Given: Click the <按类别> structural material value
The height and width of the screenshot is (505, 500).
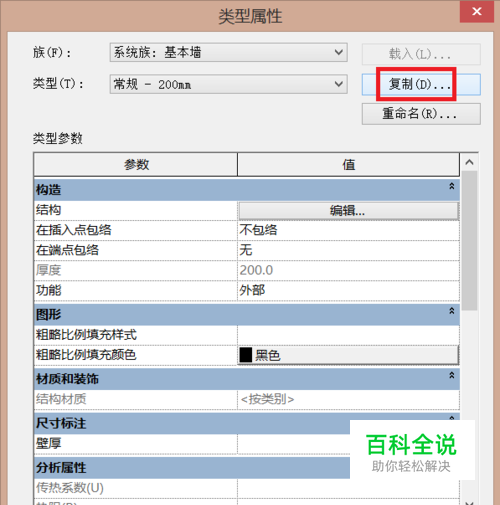Looking at the screenshot, I should (x=348, y=399).
